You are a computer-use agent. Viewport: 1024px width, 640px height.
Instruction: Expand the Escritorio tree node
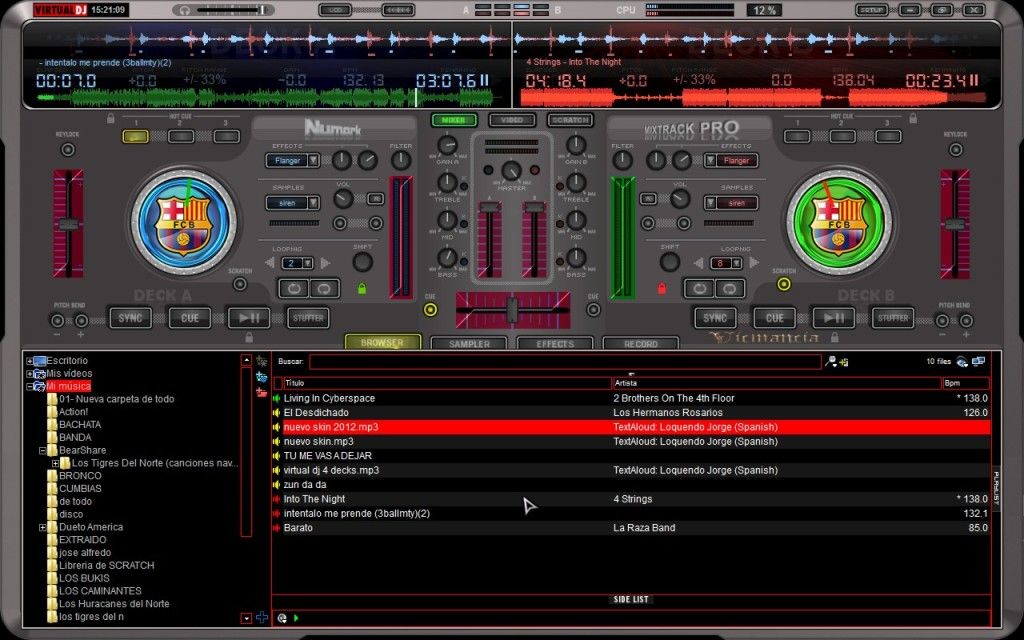tap(29, 360)
